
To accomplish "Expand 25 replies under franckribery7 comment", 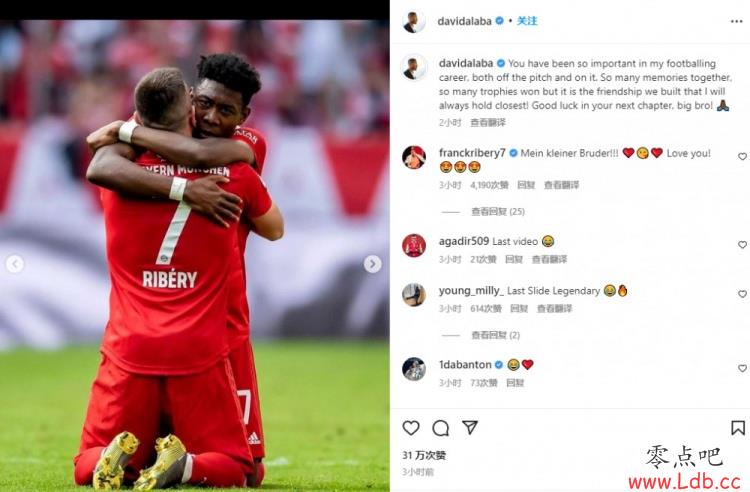I will [497, 211].
